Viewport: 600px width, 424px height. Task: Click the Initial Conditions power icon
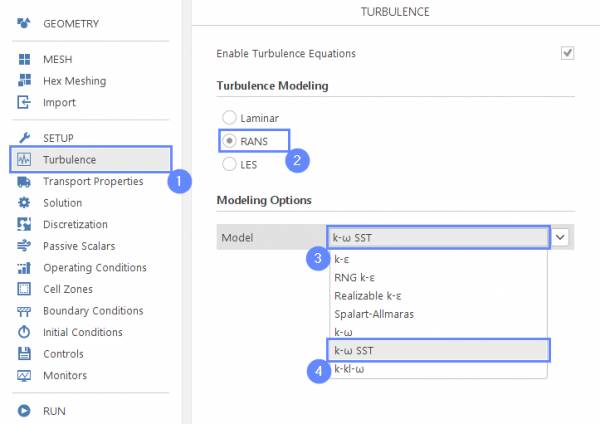click(24, 332)
